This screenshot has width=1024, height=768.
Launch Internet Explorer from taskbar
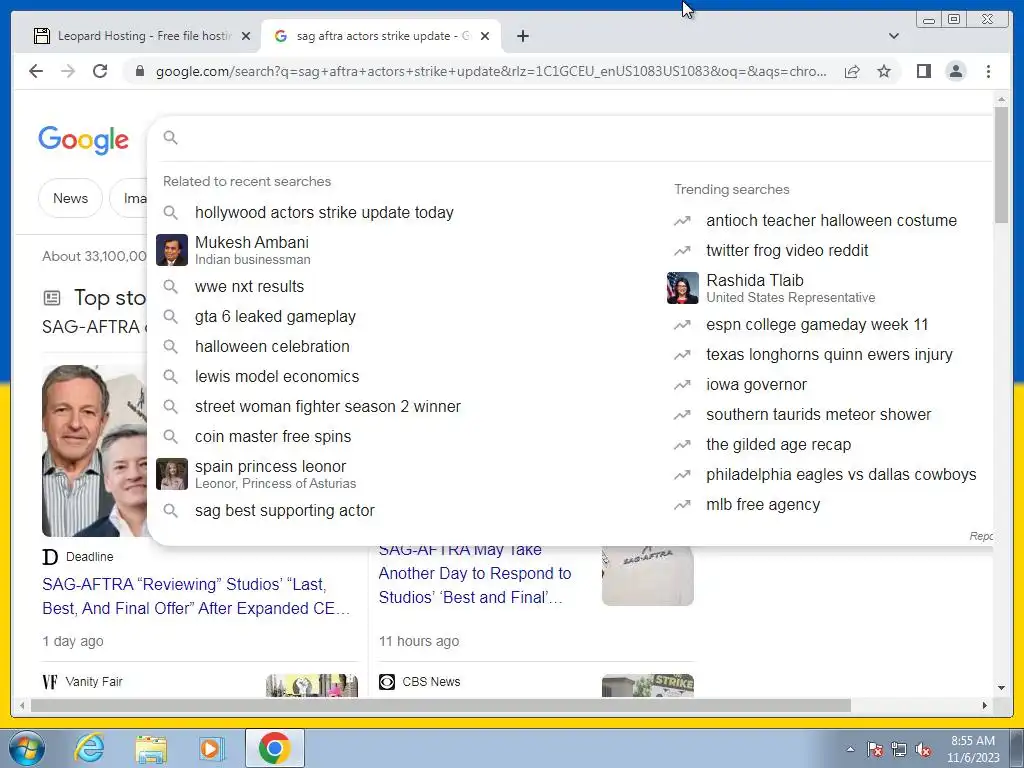pyautogui.click(x=89, y=748)
